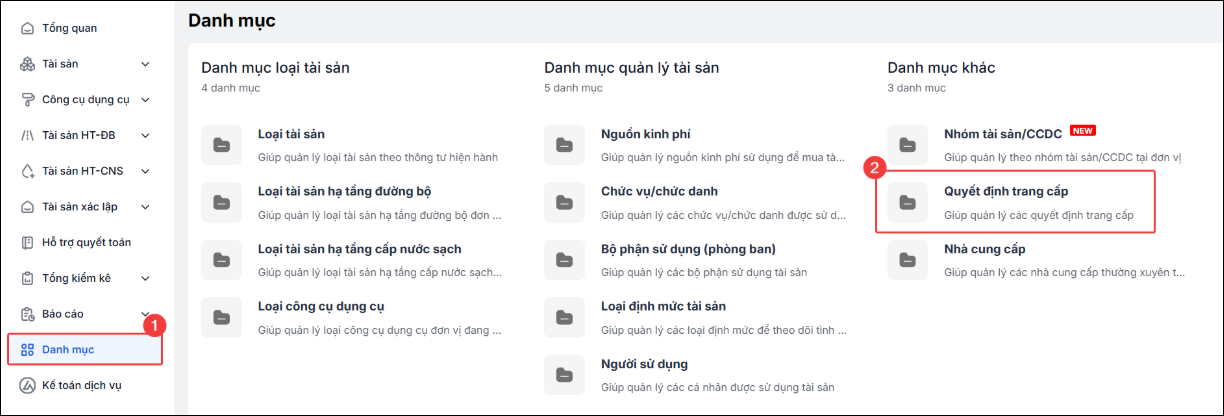Click the Tài sản xác lập icon
This screenshot has height=416, width=1224.
27,207
